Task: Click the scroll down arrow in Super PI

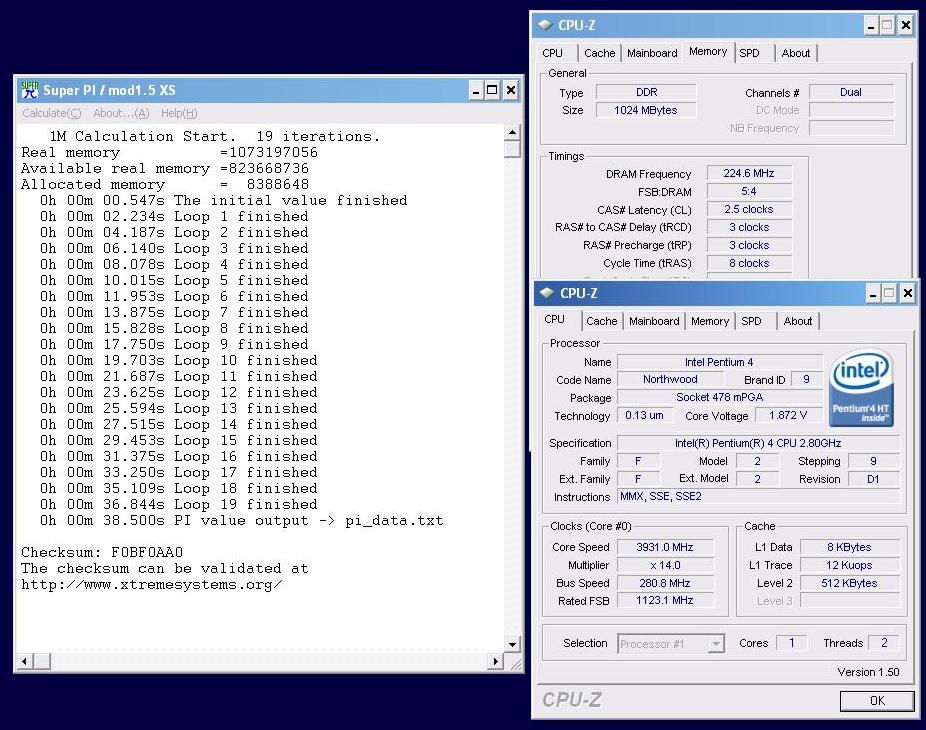Action: (x=512, y=645)
